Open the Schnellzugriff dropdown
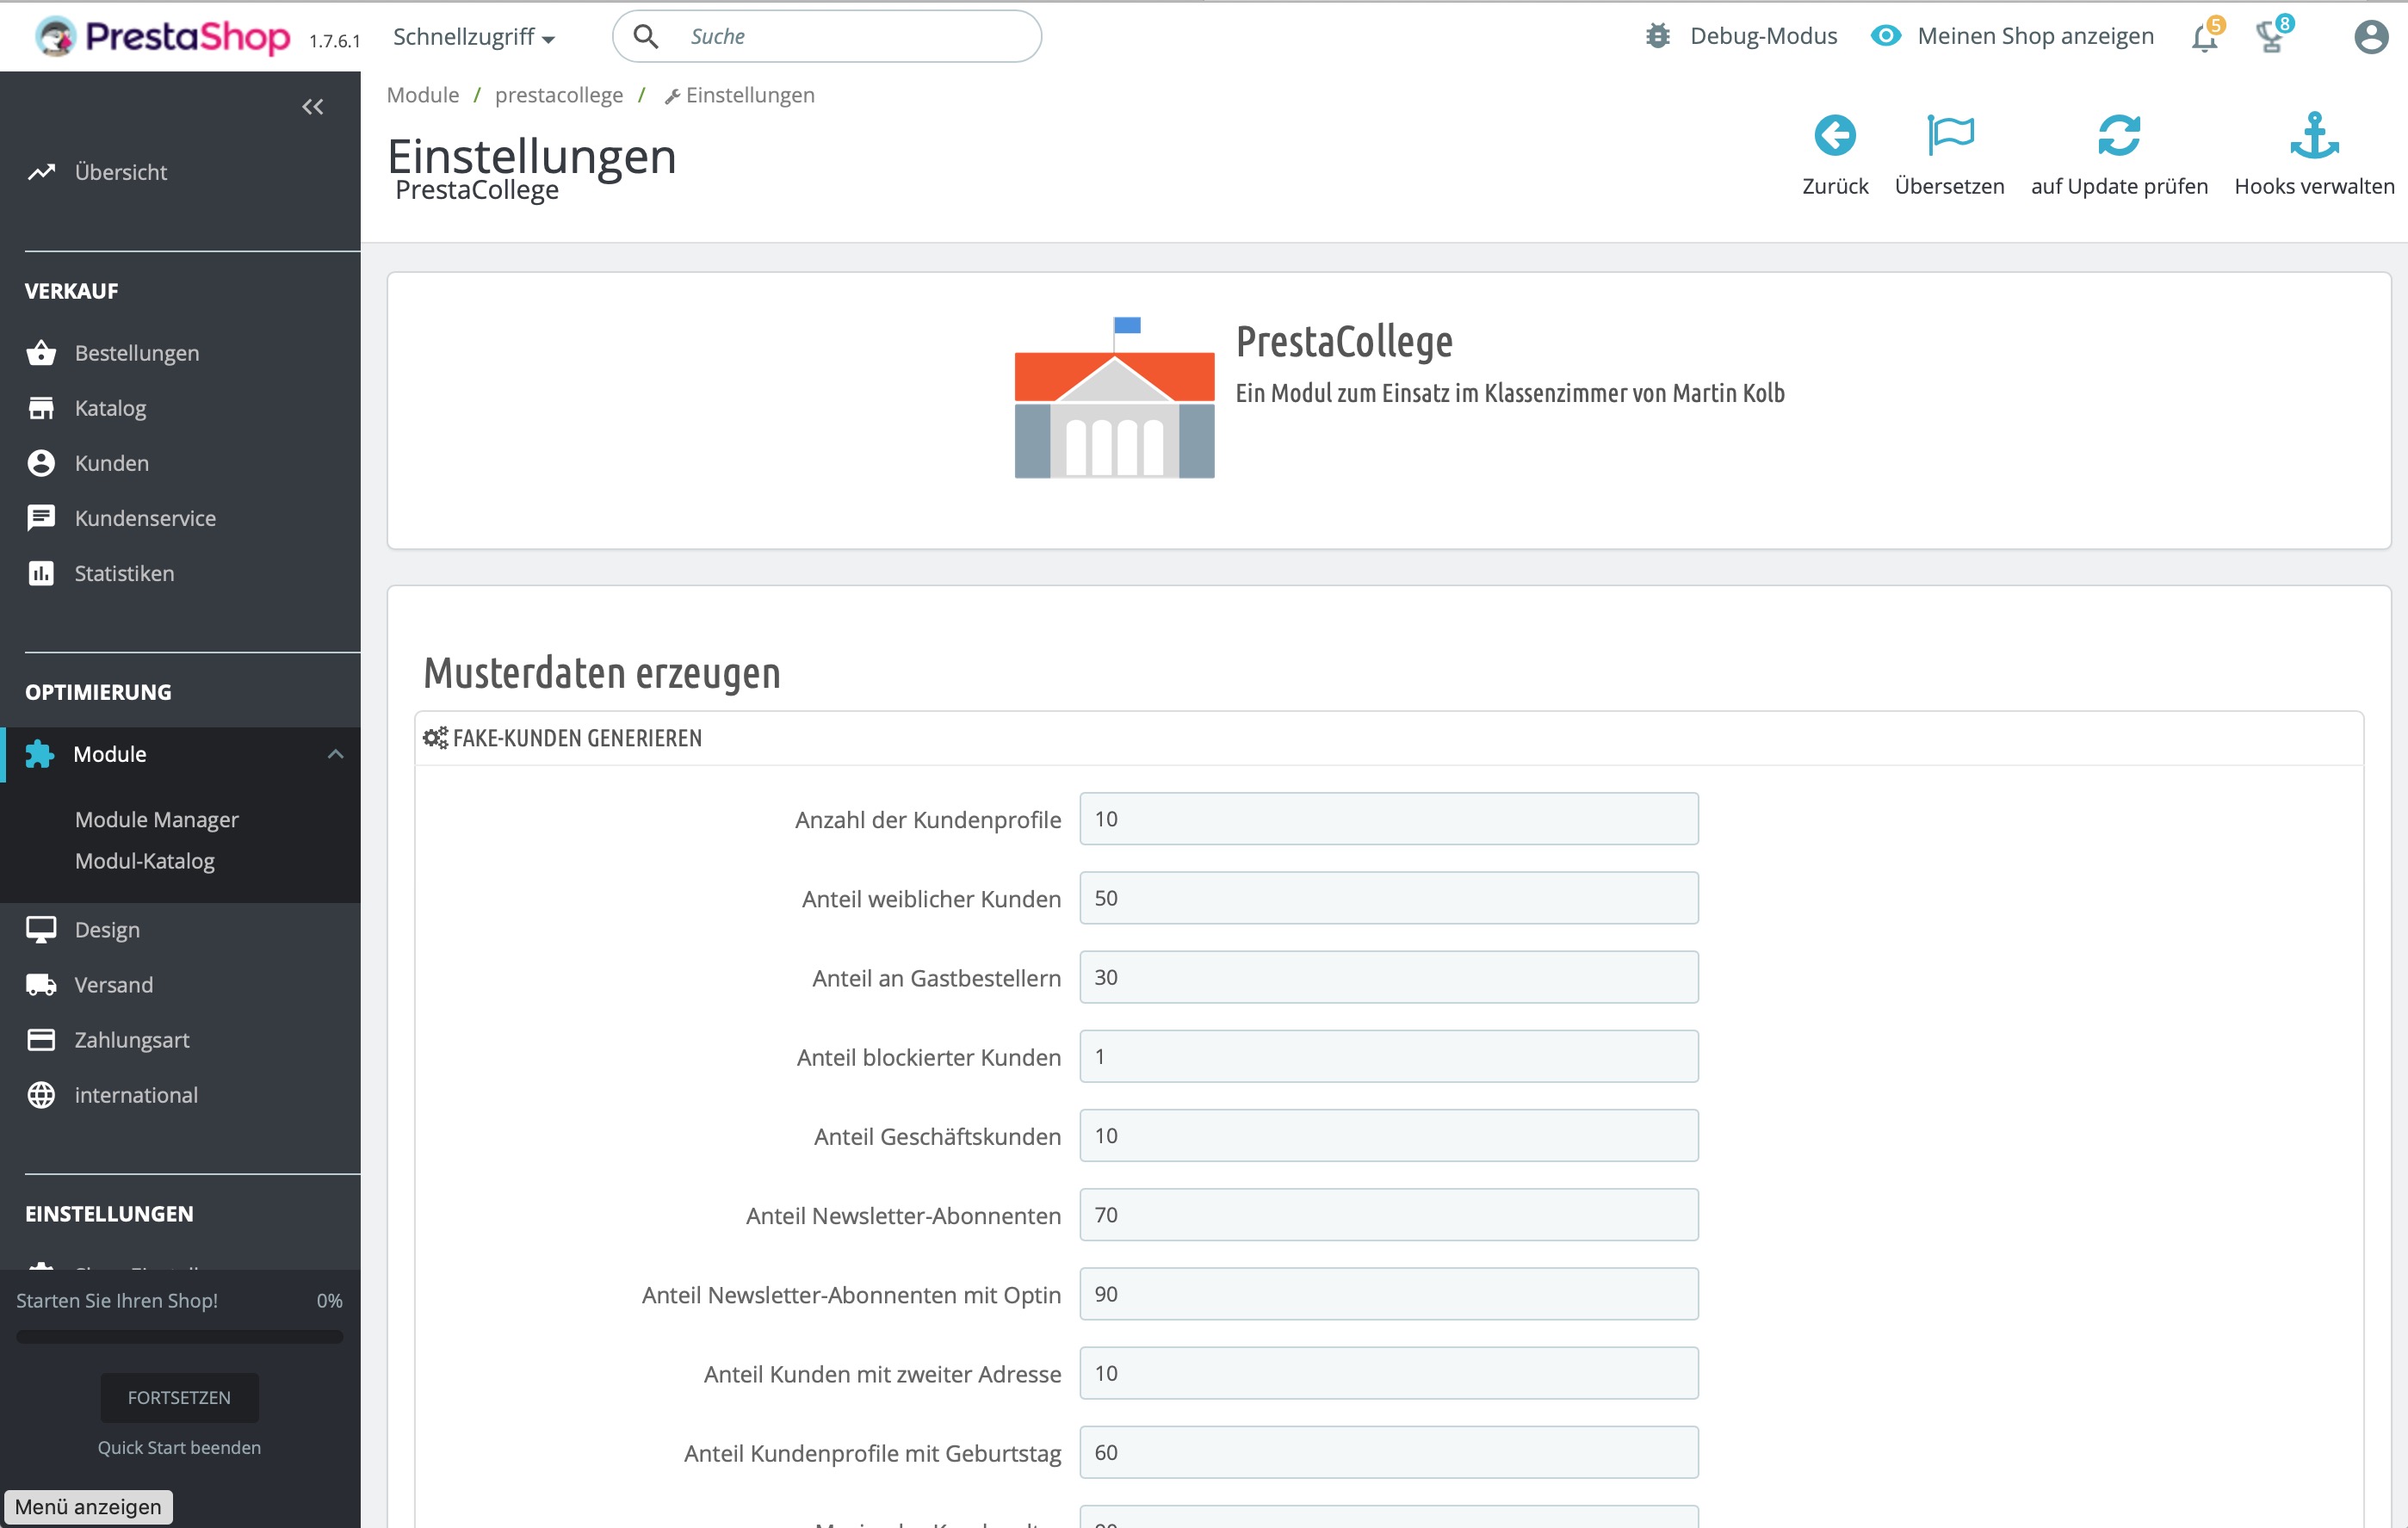 [473, 37]
